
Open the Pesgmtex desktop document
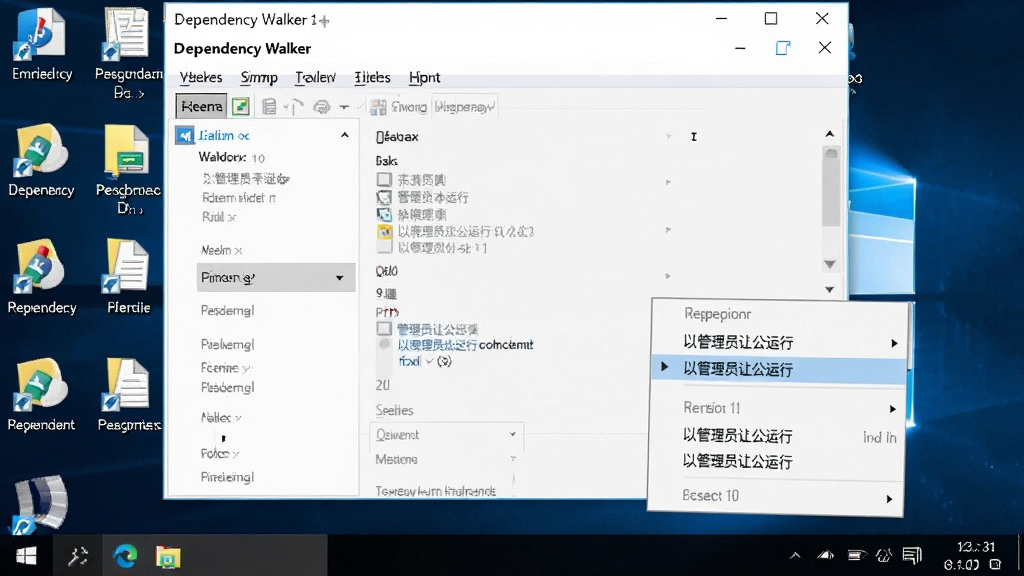tap(128, 394)
